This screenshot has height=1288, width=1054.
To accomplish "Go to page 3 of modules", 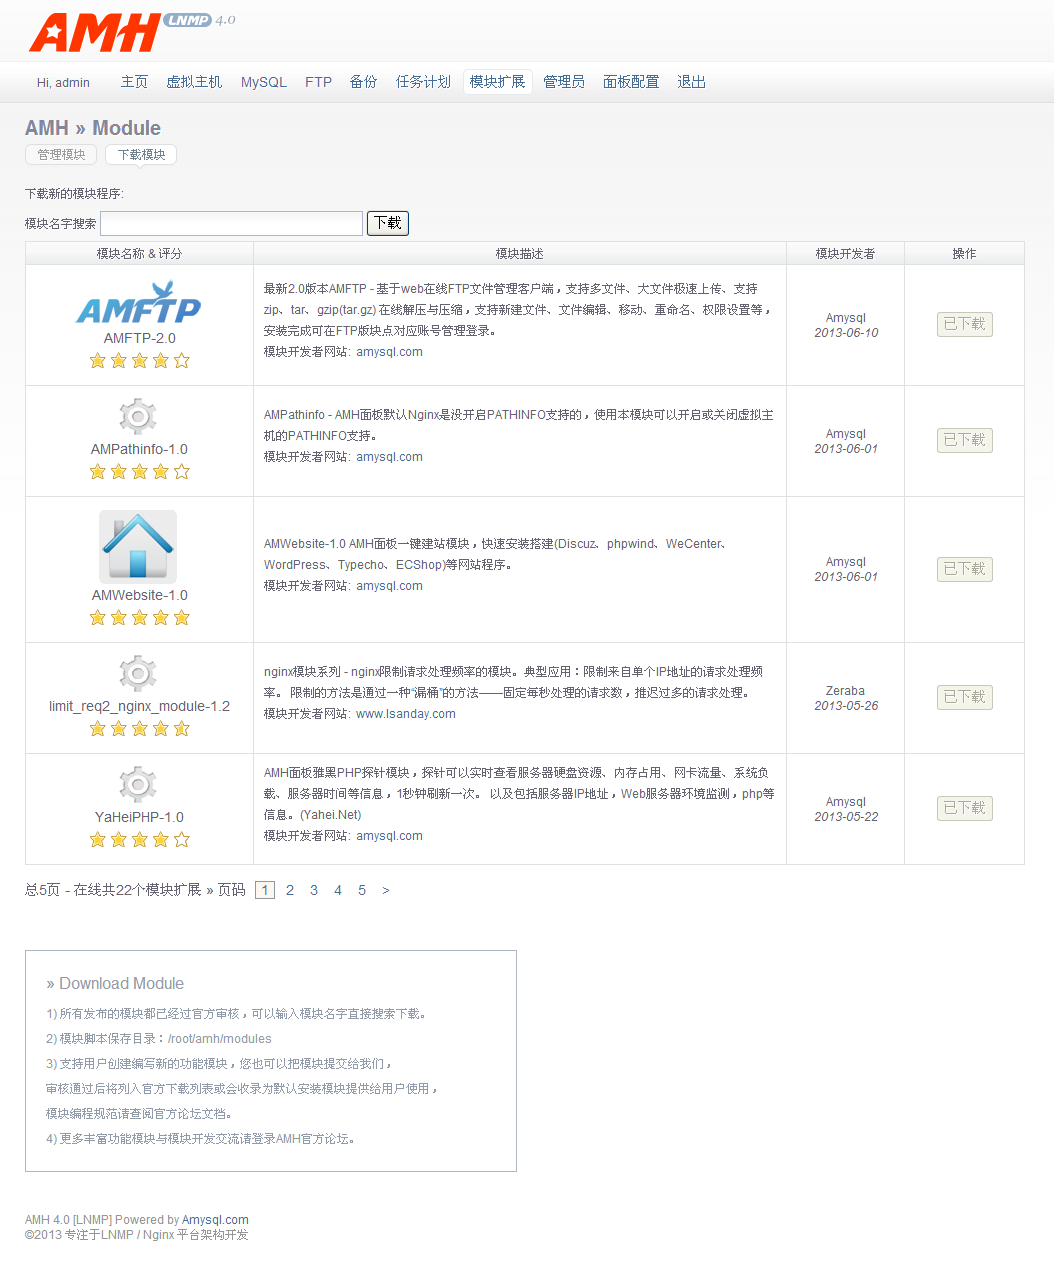I will click(x=314, y=890).
